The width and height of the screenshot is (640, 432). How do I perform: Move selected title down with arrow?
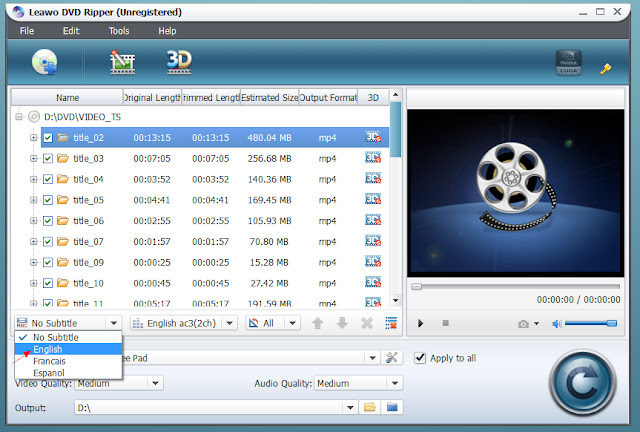click(x=342, y=323)
